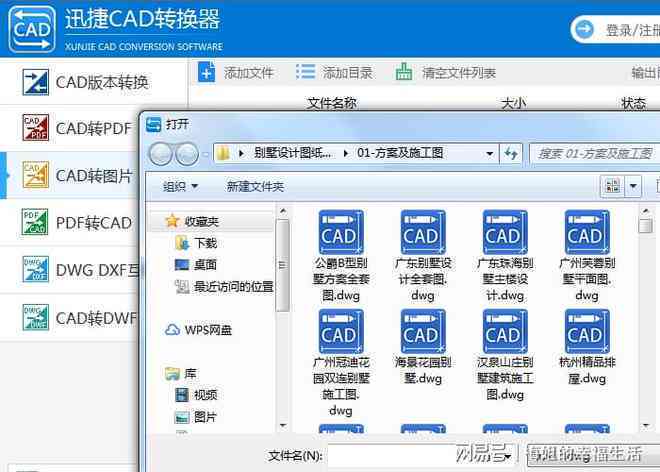Click the 添加目录 list icon
This screenshot has width=660, height=472.
(305, 72)
